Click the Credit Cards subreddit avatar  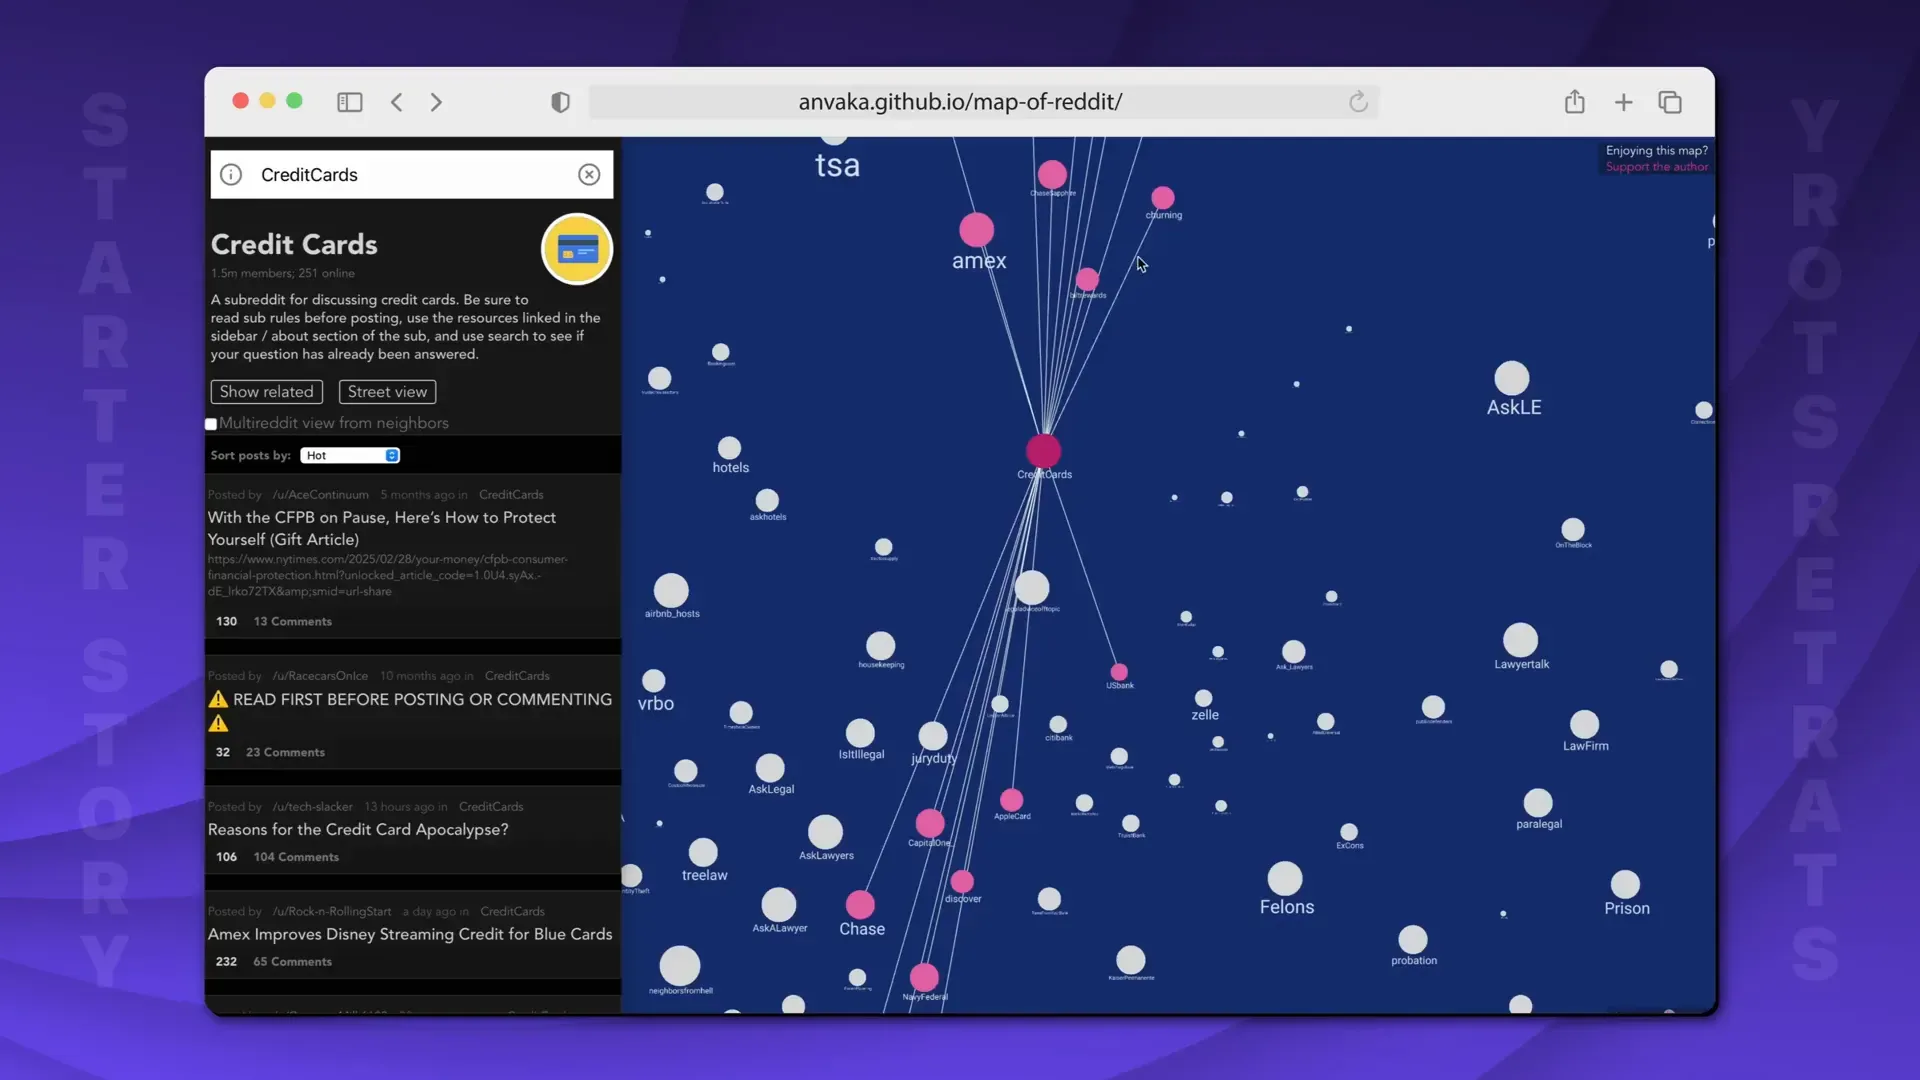(x=577, y=249)
